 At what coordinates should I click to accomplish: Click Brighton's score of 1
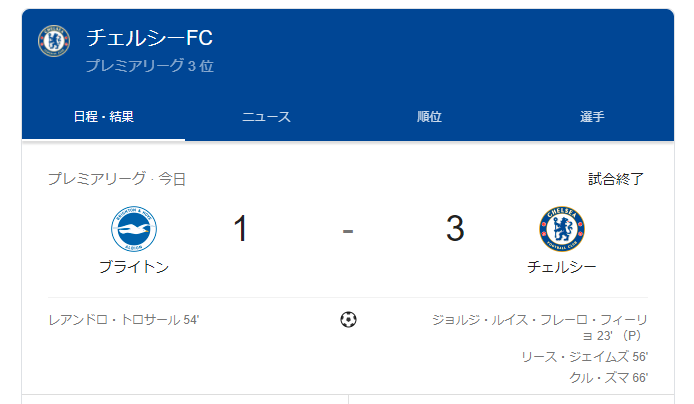click(x=240, y=228)
